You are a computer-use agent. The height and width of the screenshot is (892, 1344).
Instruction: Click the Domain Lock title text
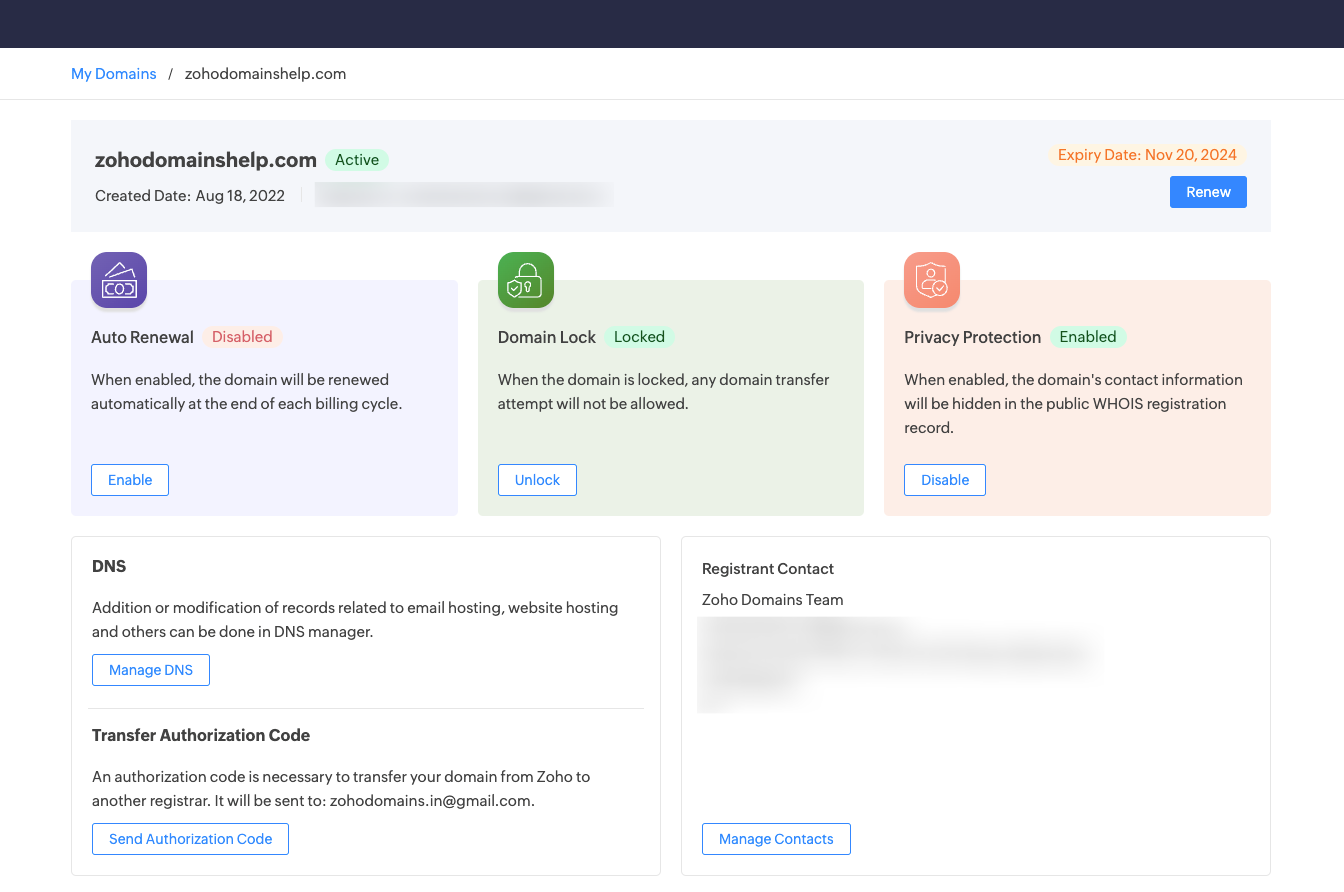[x=547, y=337]
